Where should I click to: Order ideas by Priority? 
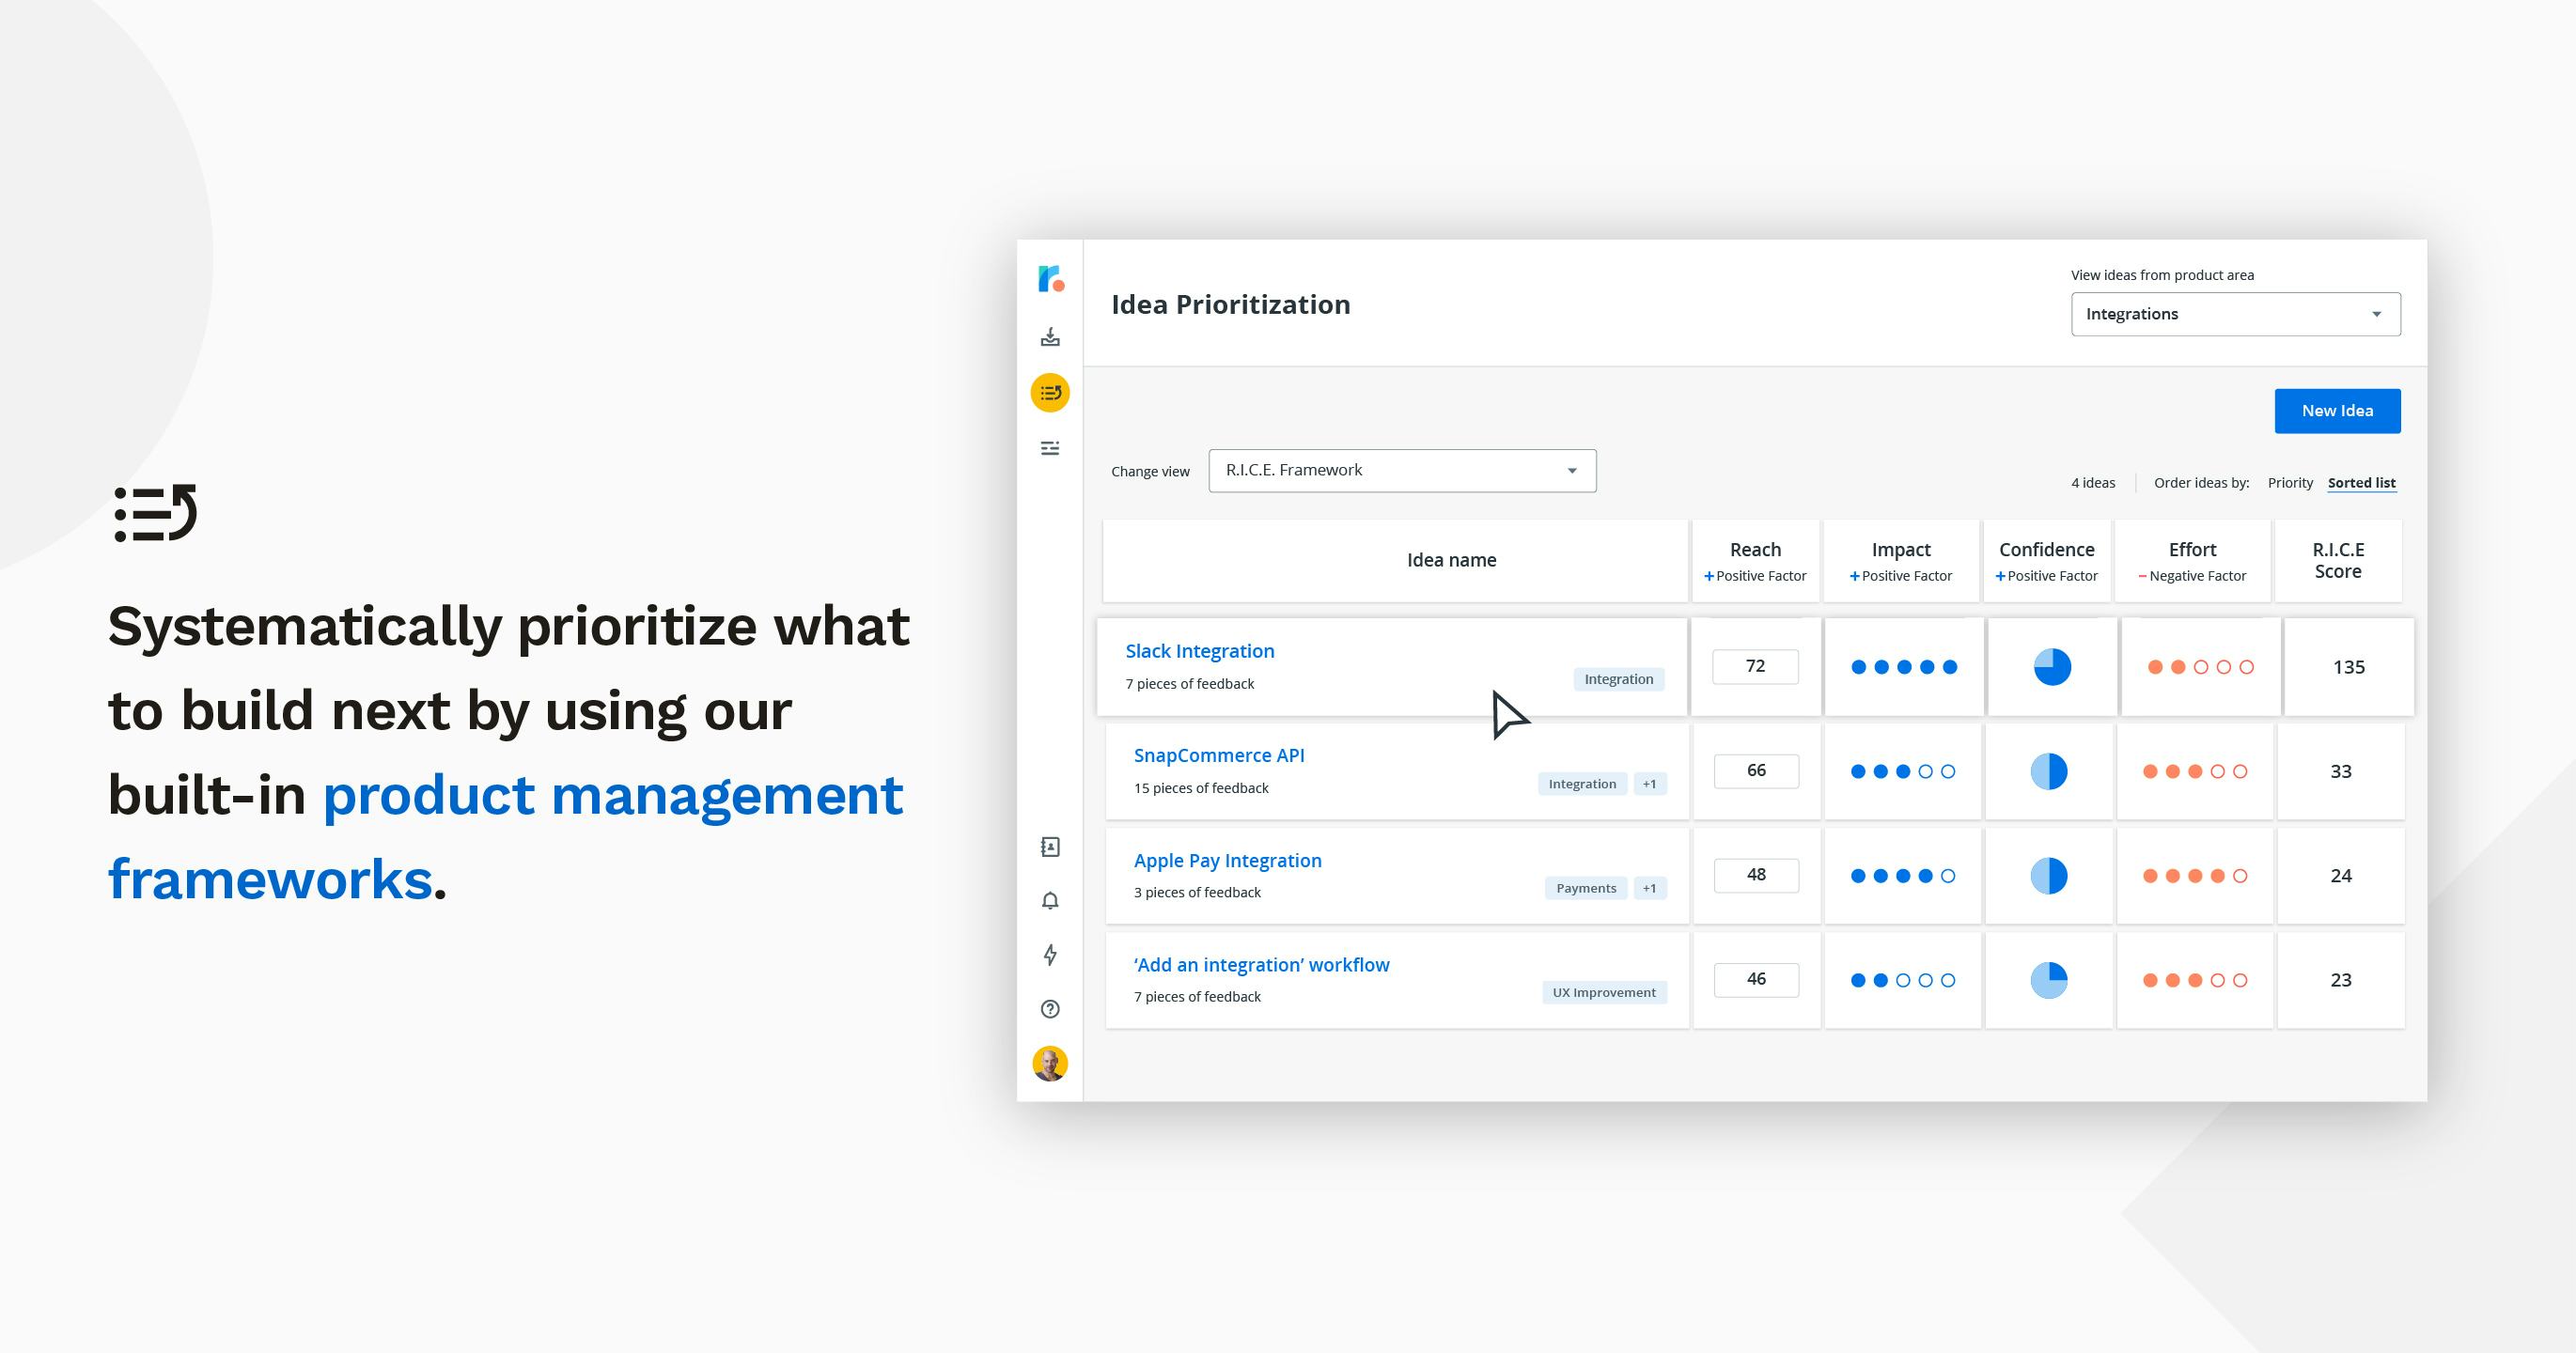2290,483
